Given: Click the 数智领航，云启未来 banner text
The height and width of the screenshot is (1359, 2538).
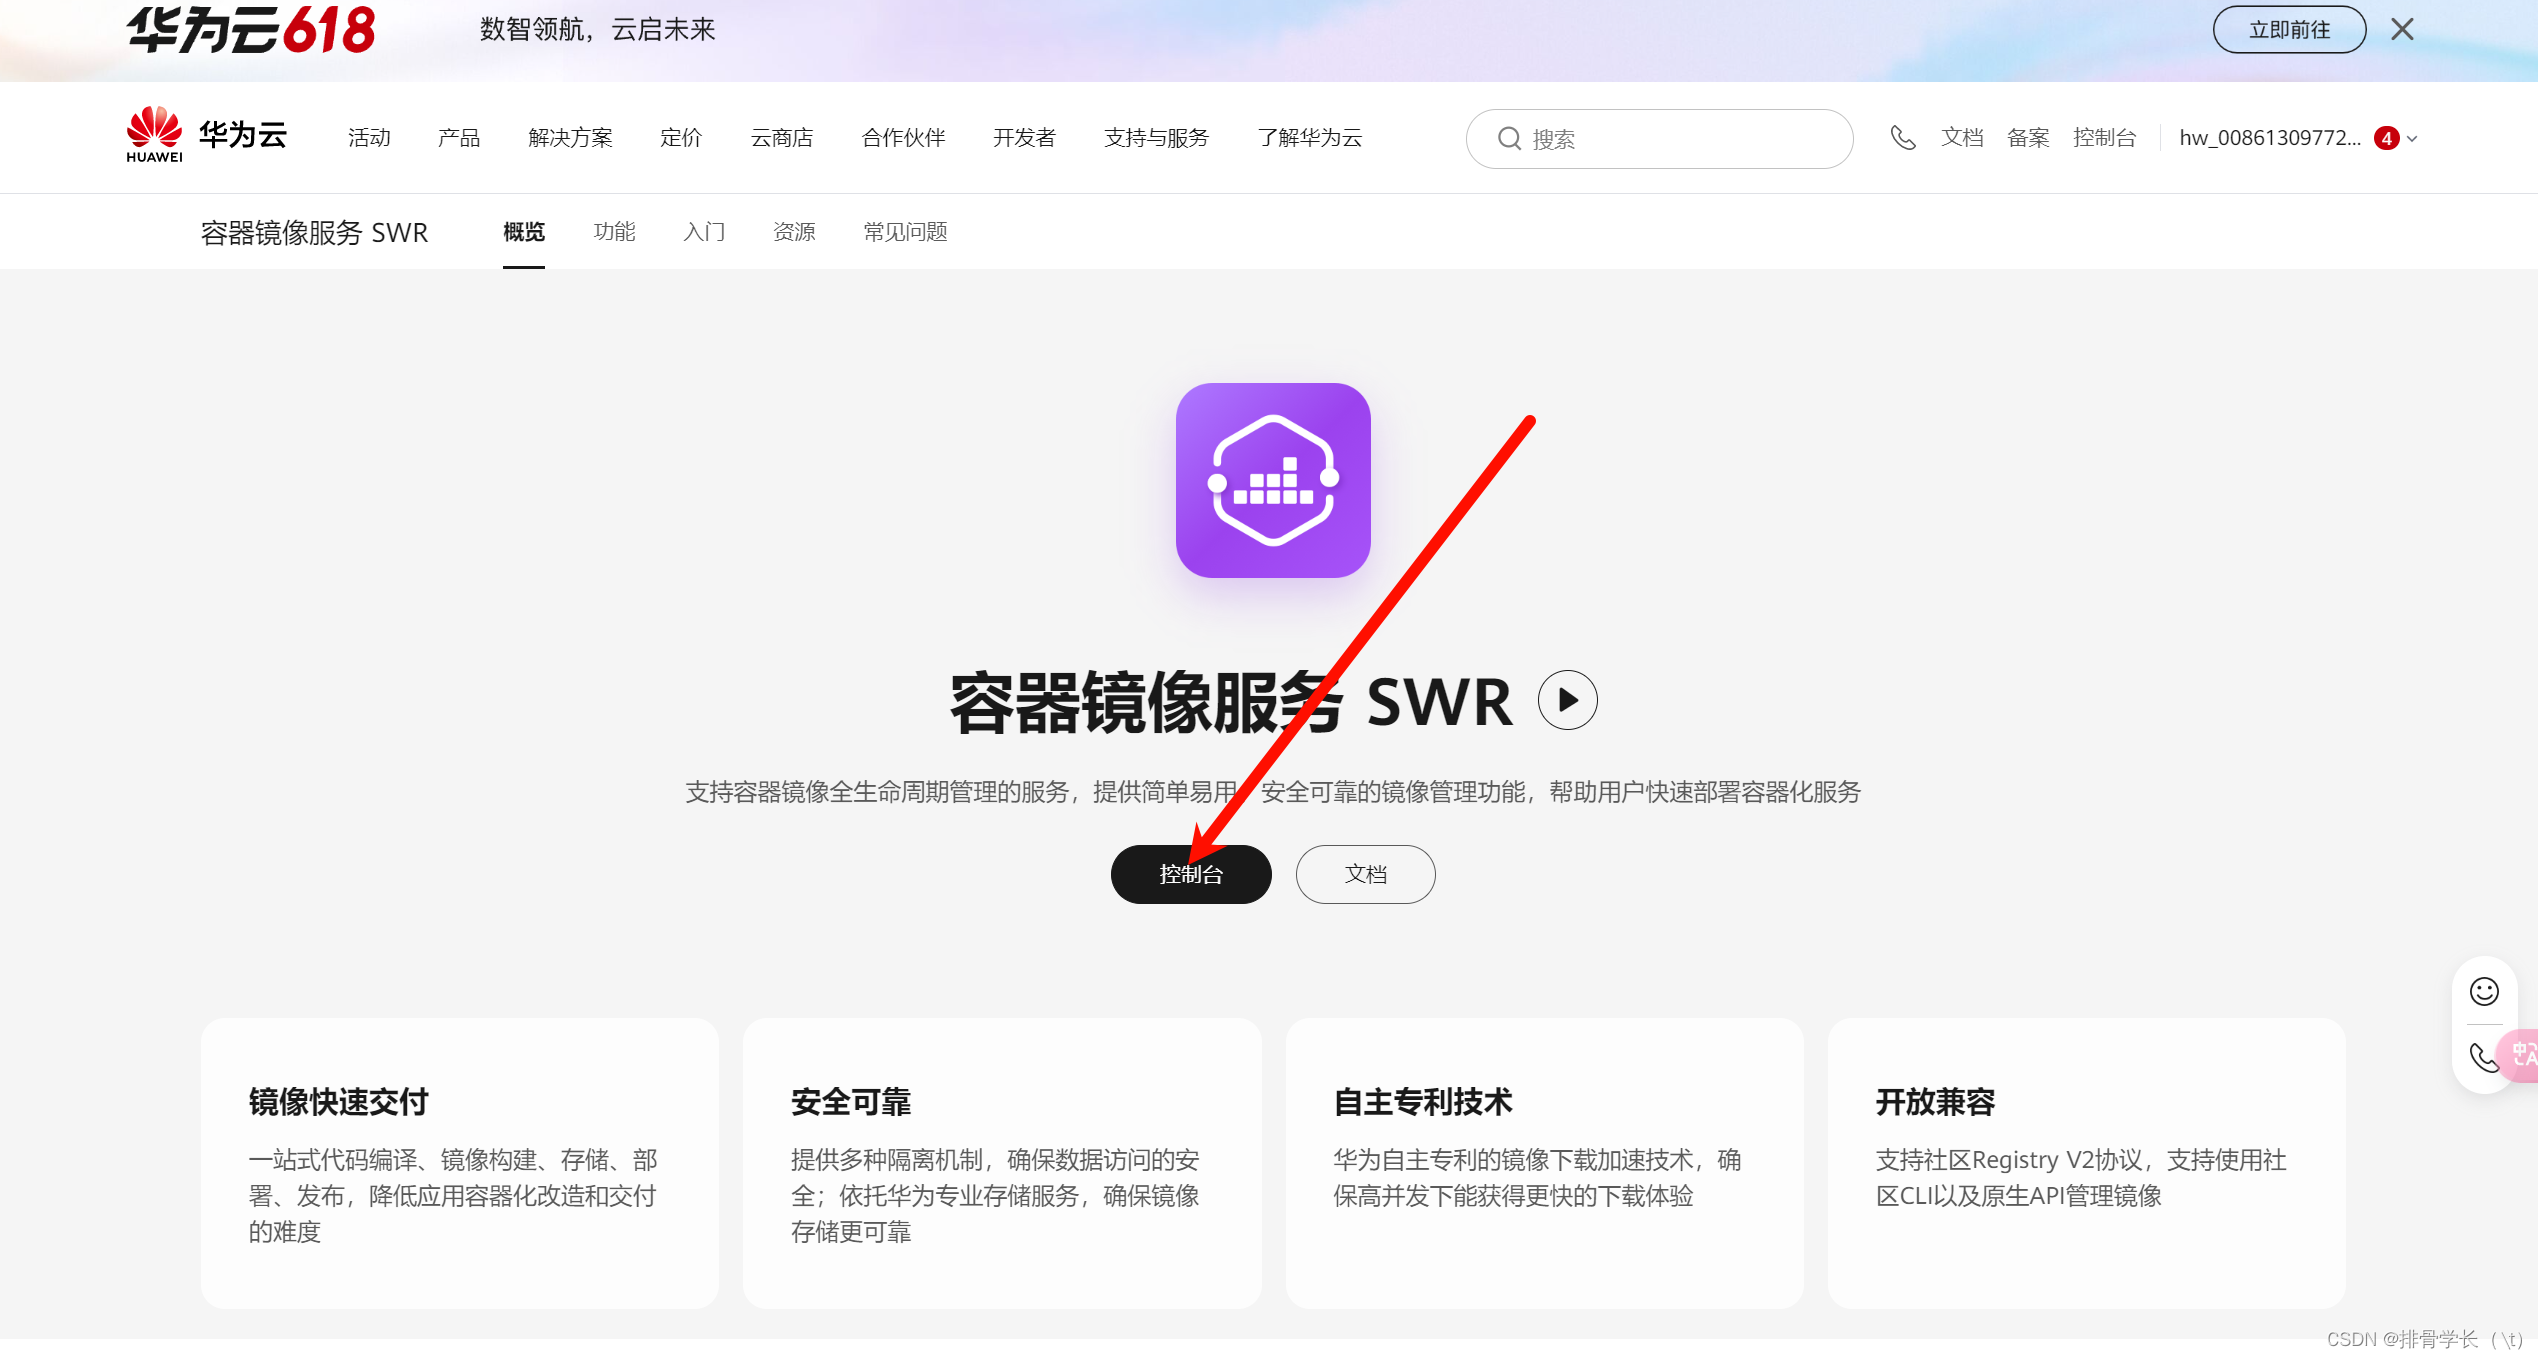Looking at the screenshot, I should (597, 29).
